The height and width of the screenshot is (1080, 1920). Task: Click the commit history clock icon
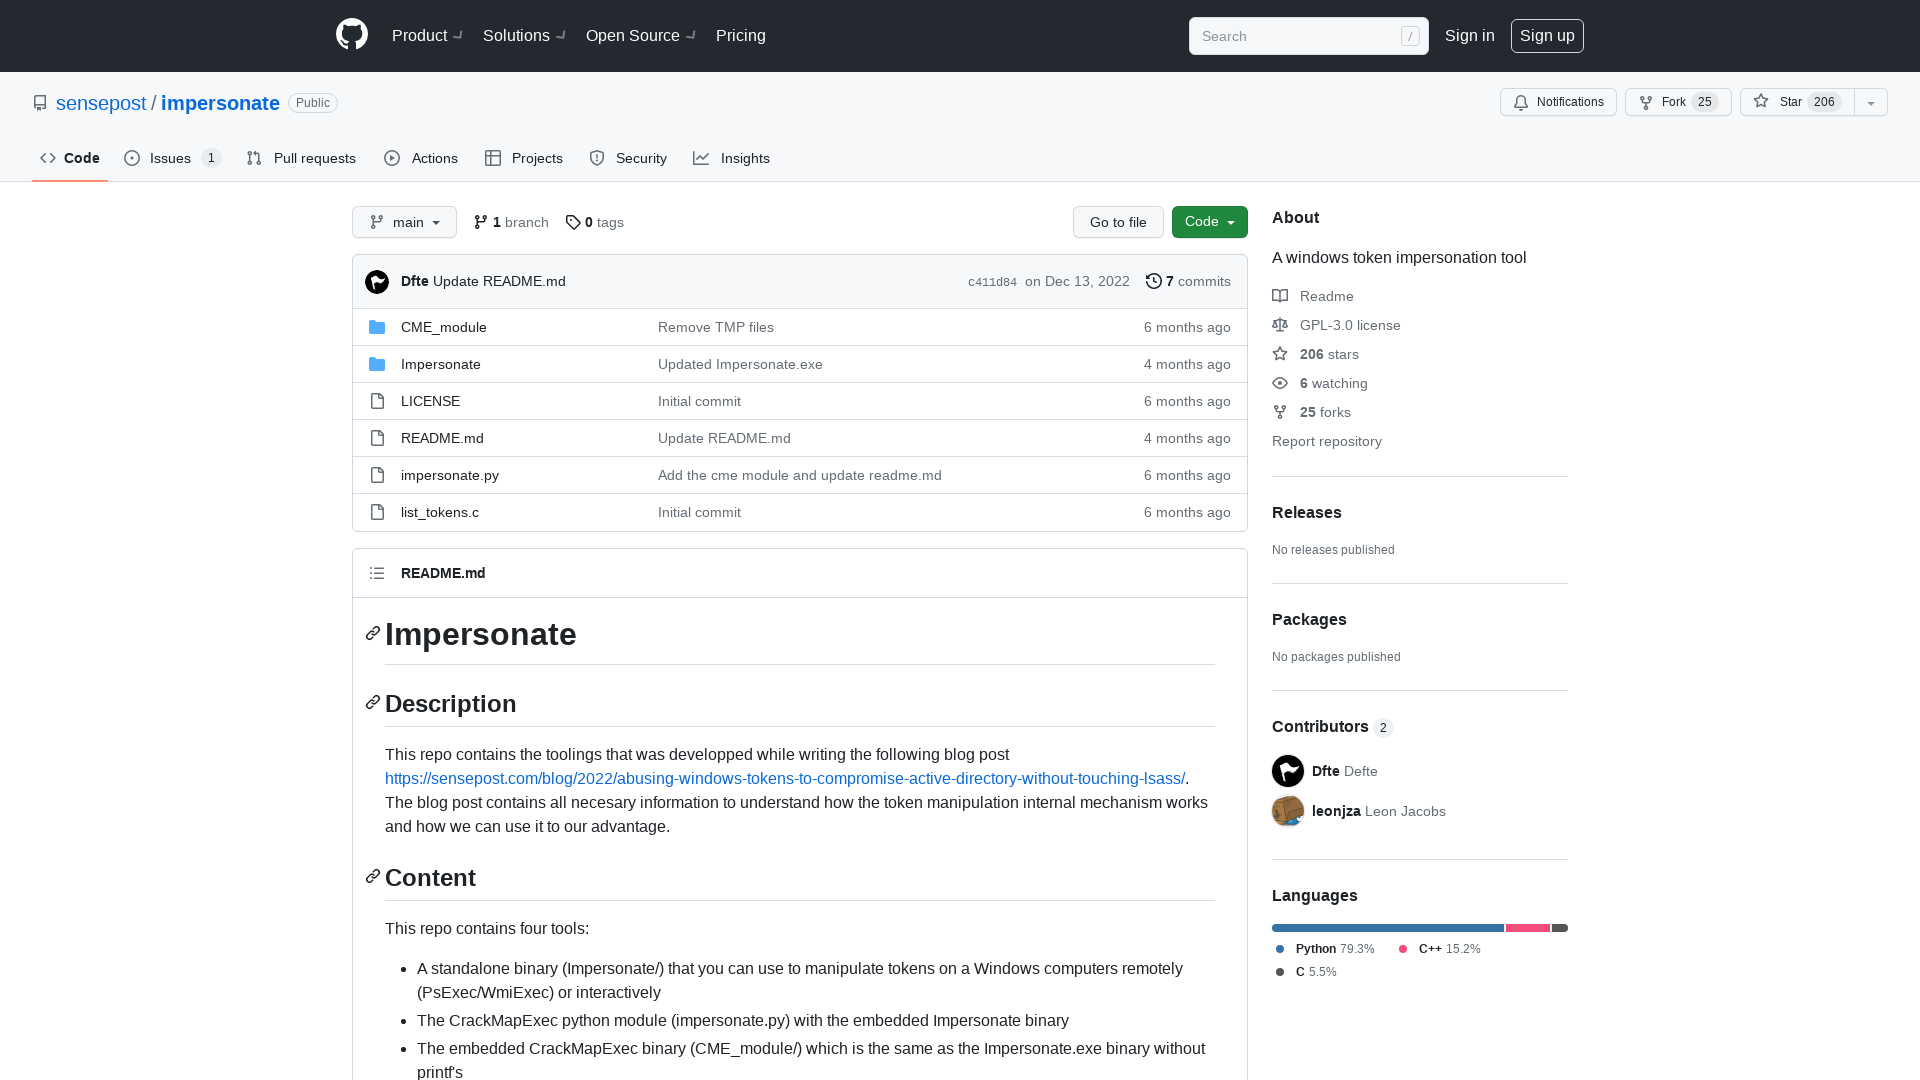click(1154, 281)
